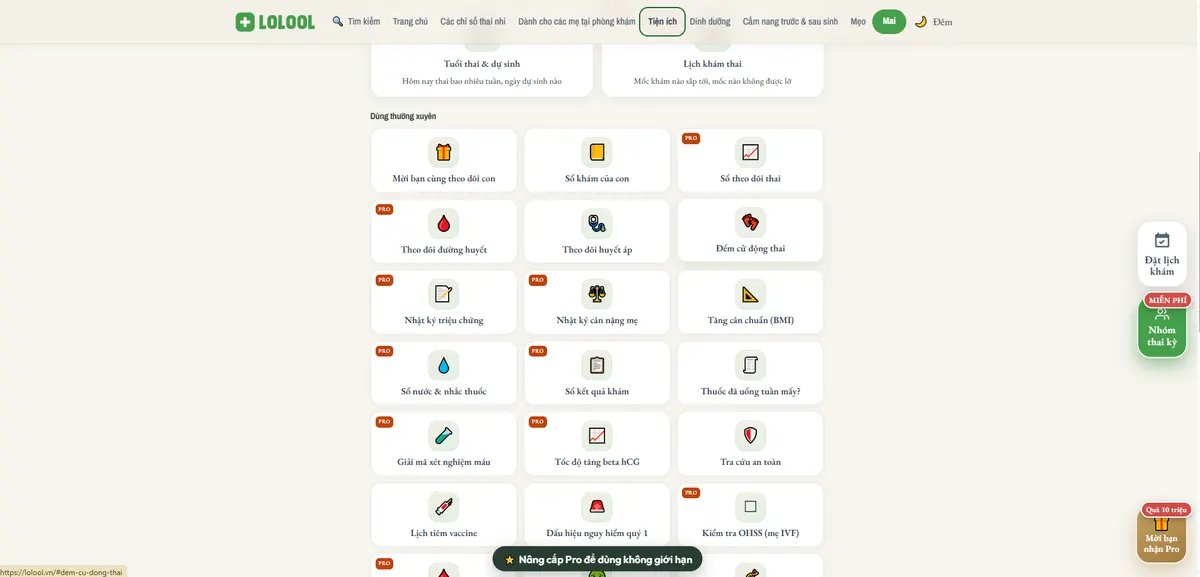Click the green Mai account button
This screenshot has width=1200, height=577.
pos(889,21)
